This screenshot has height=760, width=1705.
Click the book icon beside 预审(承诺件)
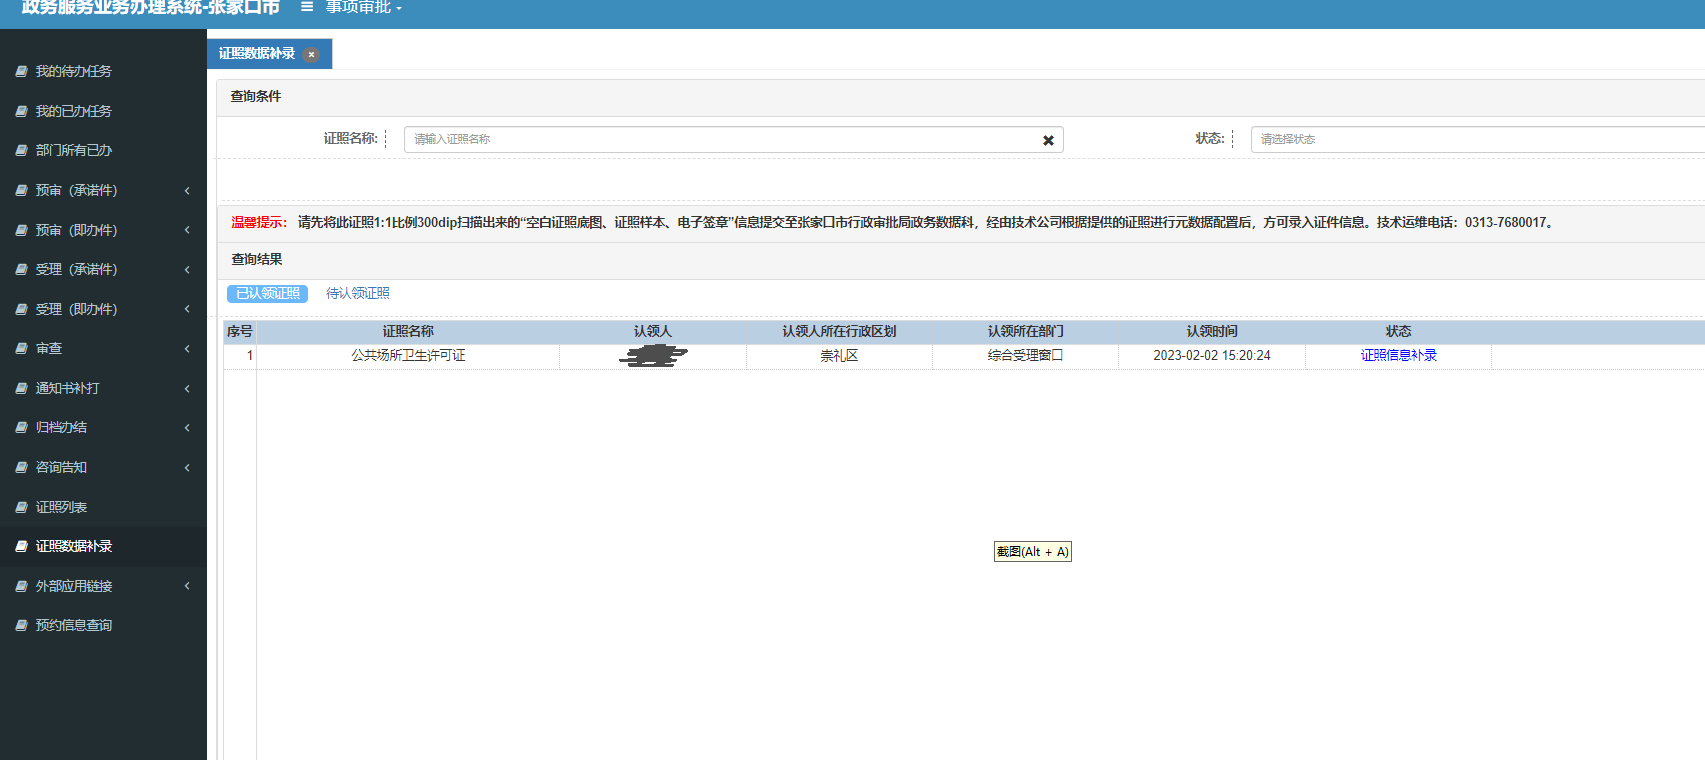click(21, 190)
